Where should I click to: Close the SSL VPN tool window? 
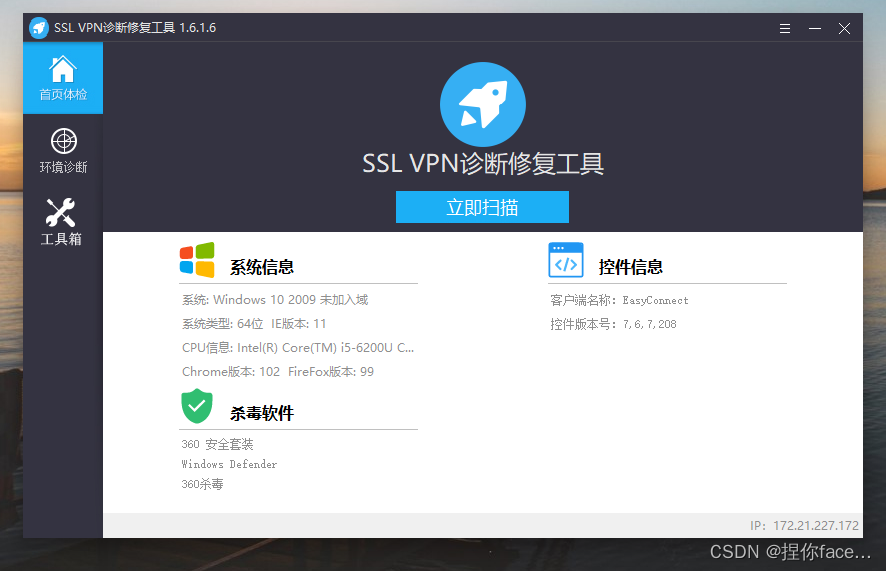pos(844,28)
